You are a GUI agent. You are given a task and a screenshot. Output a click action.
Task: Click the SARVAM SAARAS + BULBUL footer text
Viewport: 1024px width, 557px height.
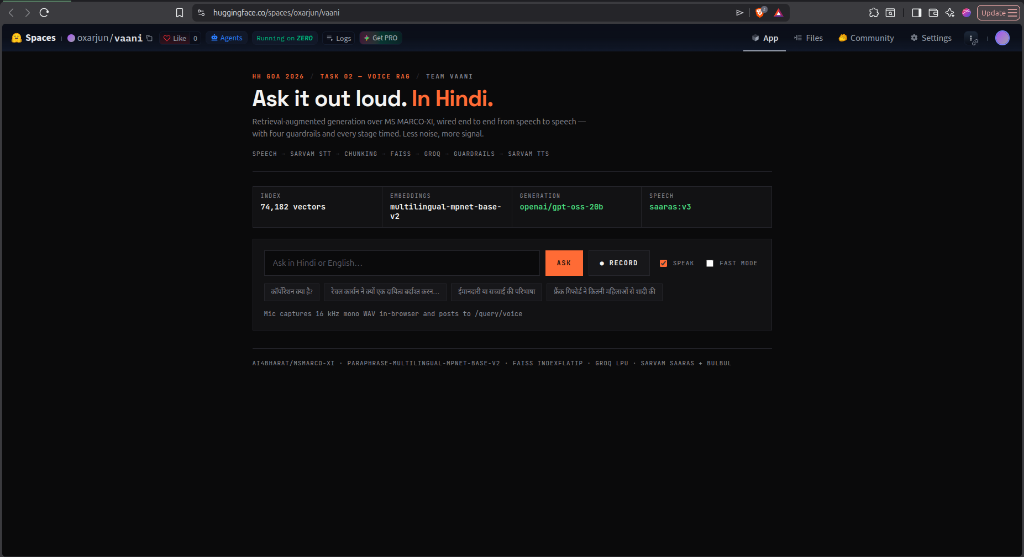[x=686, y=363]
